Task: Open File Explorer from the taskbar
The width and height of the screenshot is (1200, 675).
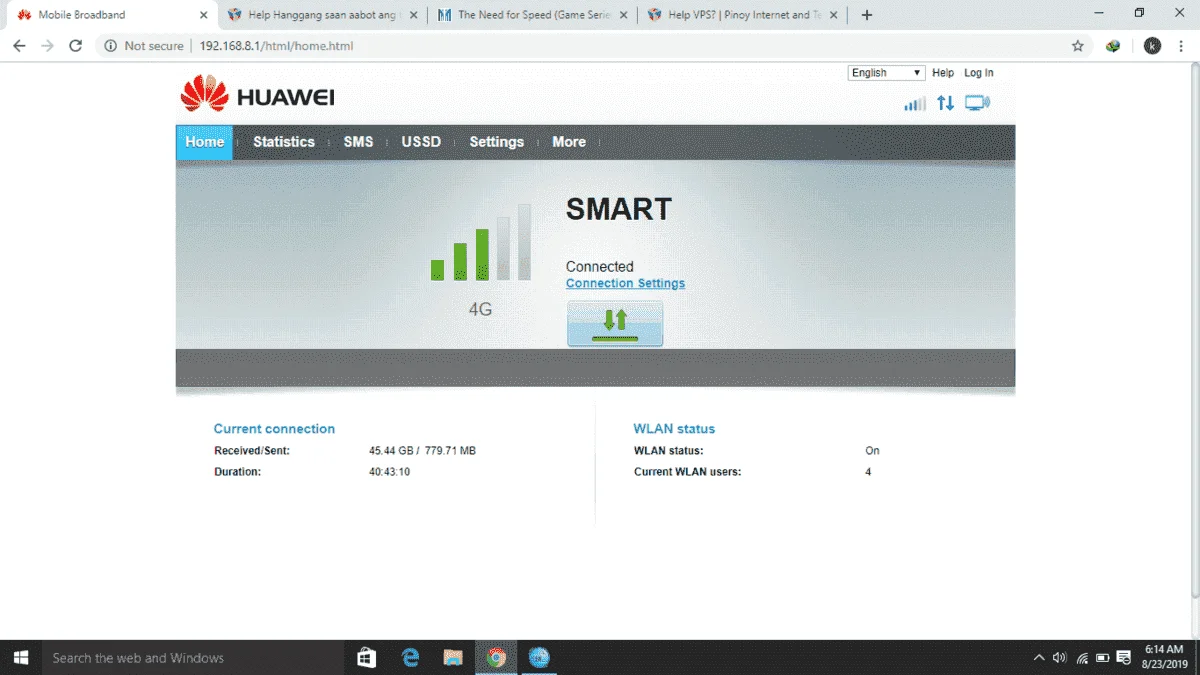Action: [x=453, y=658]
